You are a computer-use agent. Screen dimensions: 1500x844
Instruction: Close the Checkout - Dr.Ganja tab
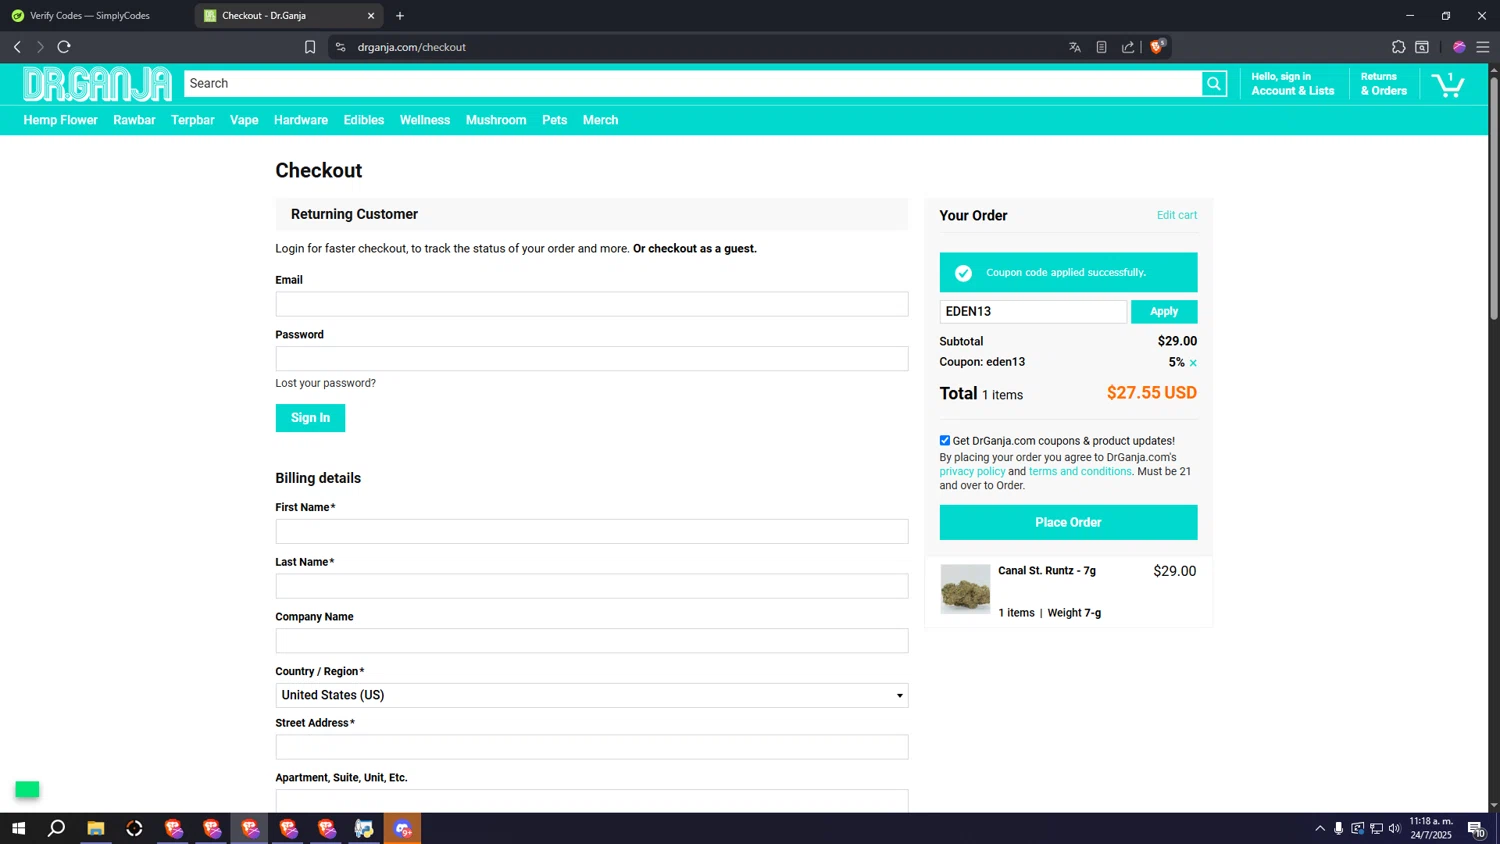[371, 16]
